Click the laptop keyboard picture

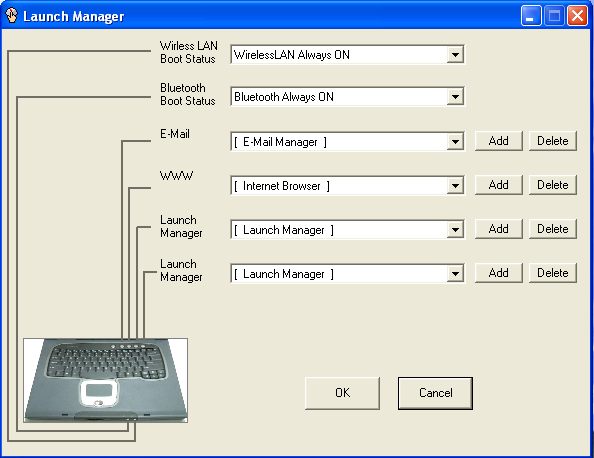(x=106, y=380)
